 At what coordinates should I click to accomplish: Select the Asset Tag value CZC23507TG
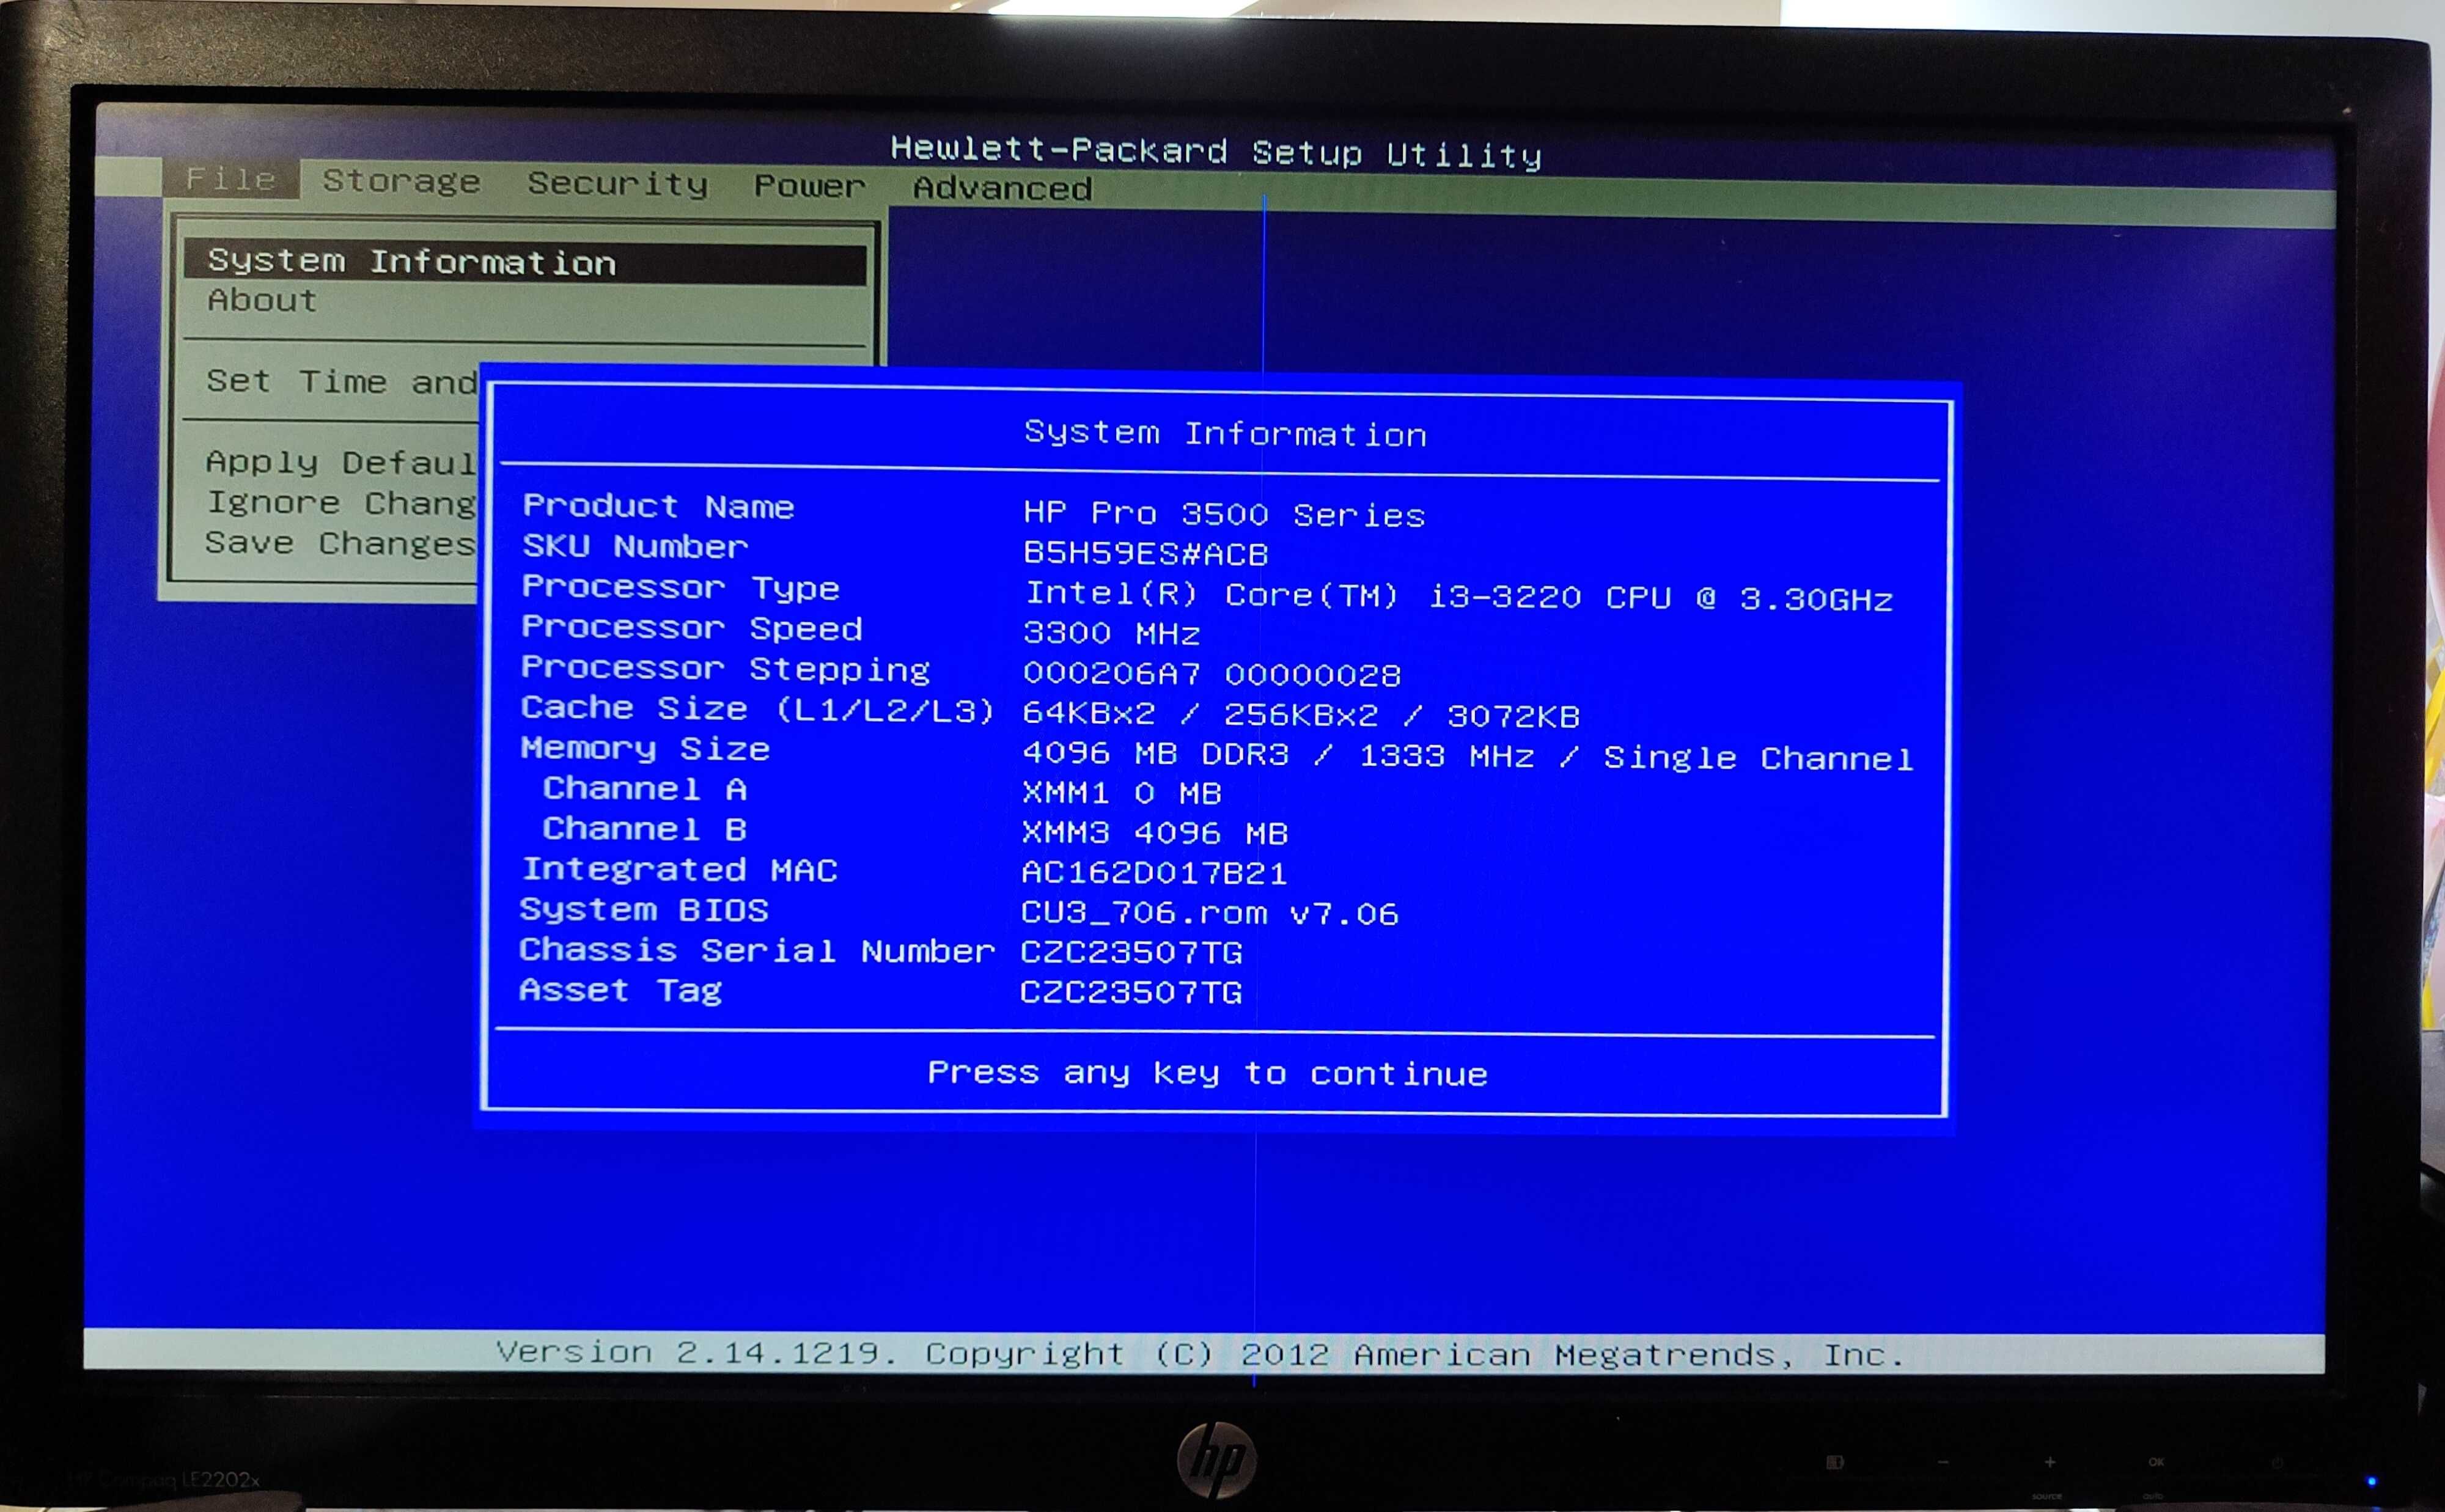tap(1130, 992)
